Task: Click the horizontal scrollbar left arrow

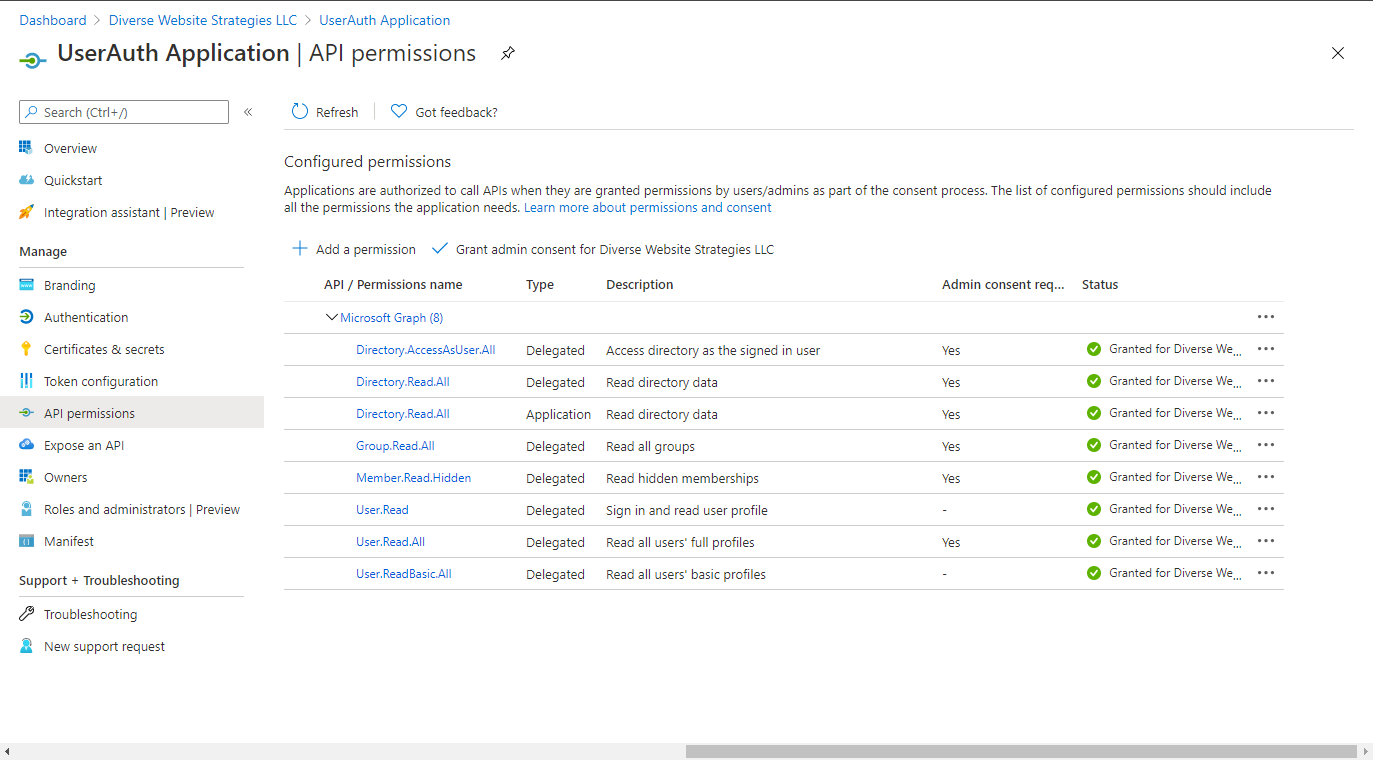Action: click(7, 751)
